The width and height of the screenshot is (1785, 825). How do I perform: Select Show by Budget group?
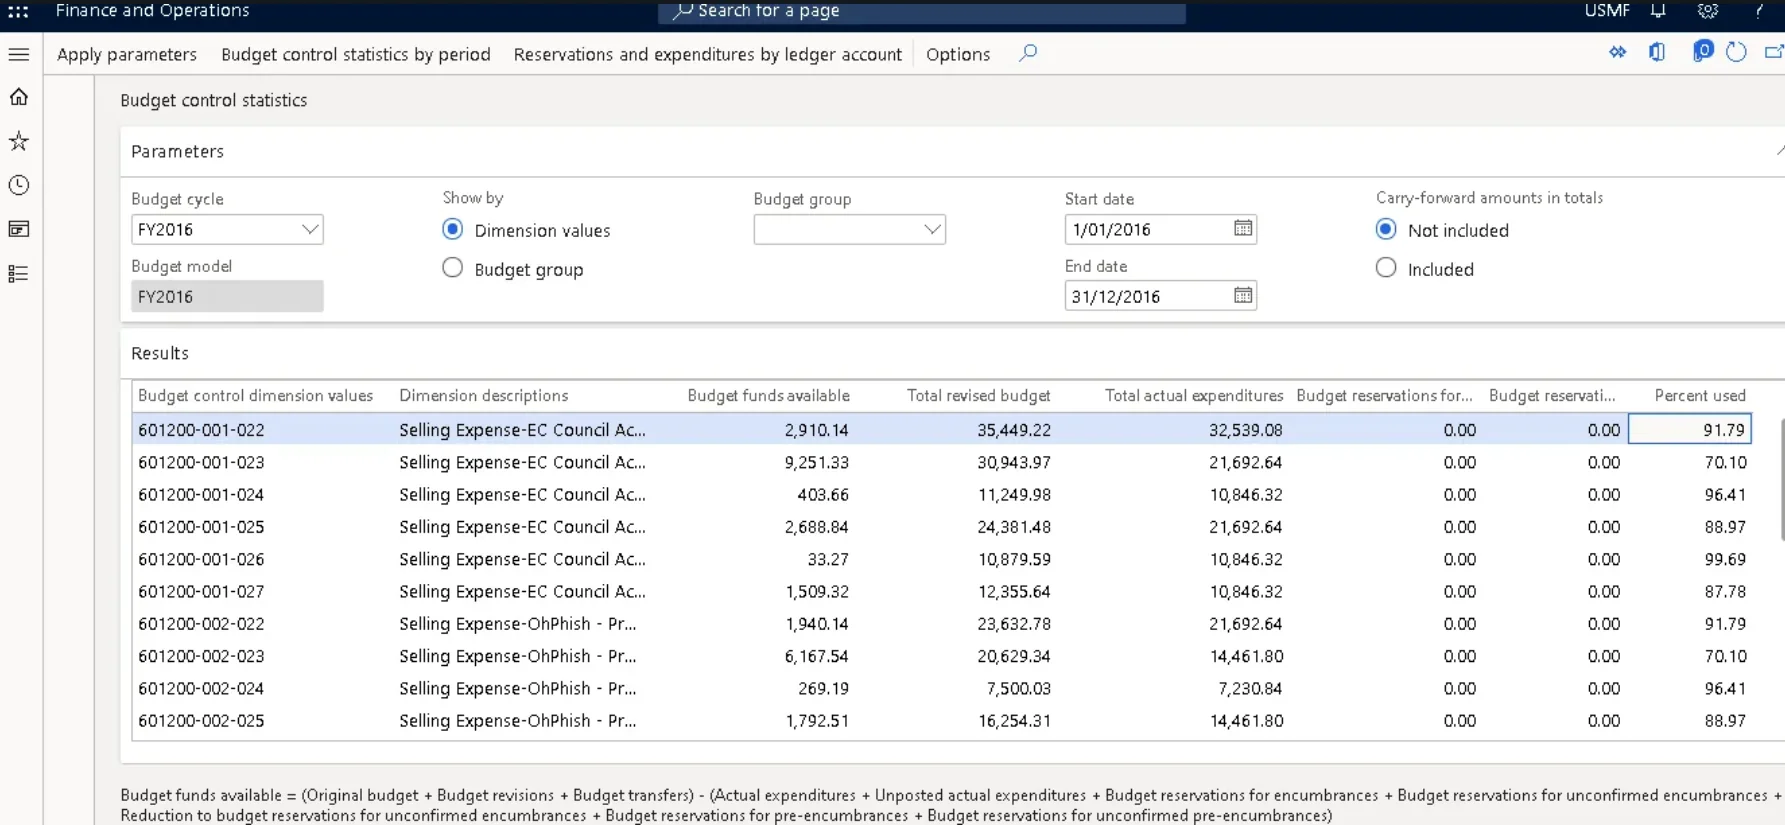pos(453,268)
